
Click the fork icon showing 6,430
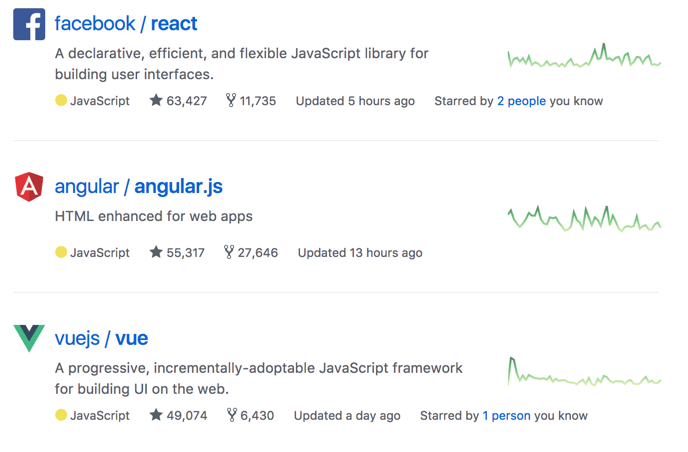tap(232, 415)
